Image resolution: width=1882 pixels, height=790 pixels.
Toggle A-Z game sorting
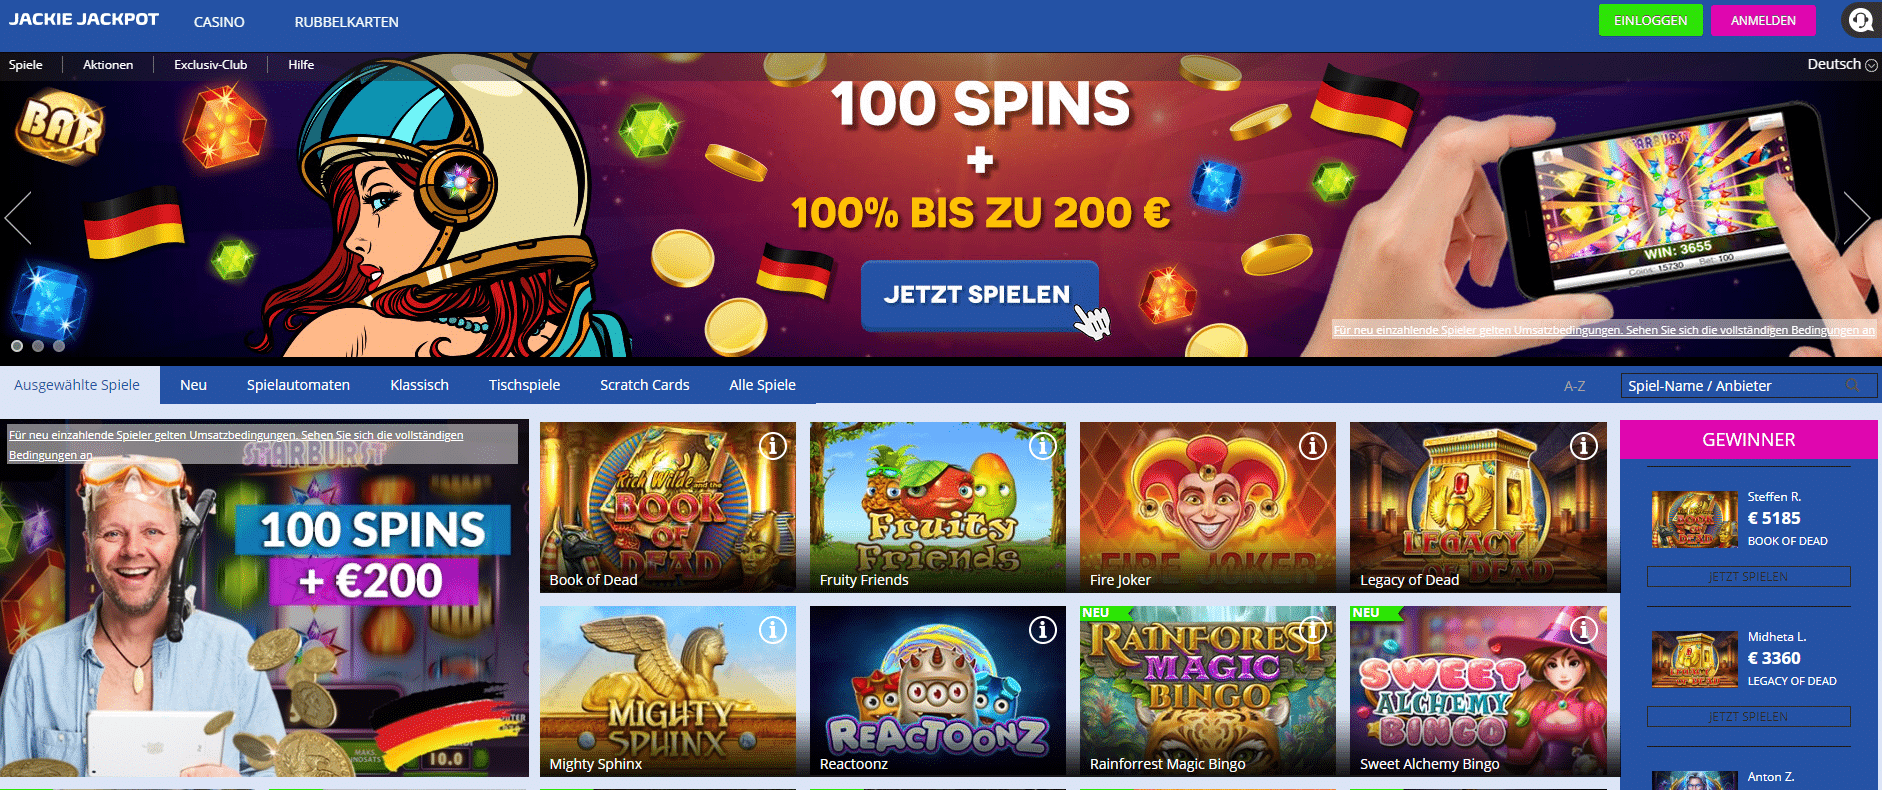[x=1574, y=386]
